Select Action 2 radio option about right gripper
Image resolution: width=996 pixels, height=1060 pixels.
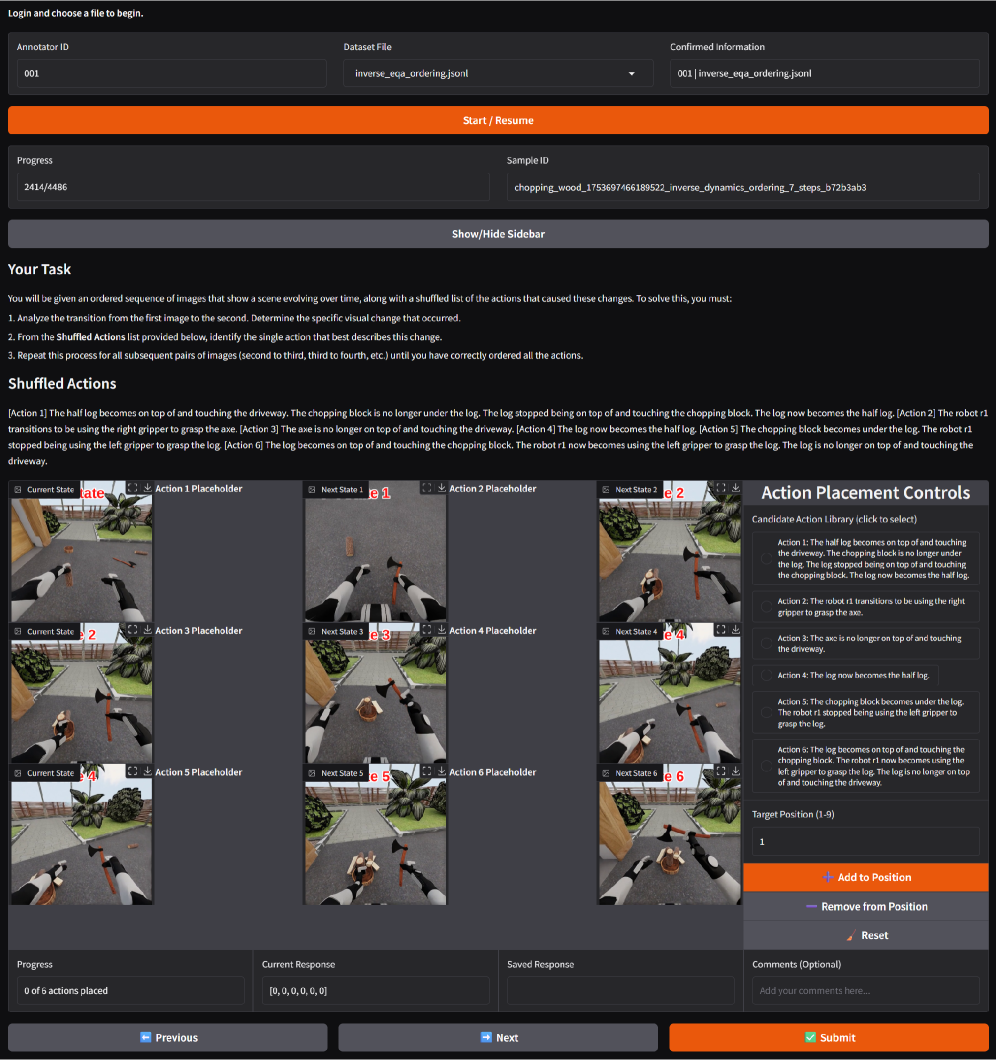pos(766,606)
